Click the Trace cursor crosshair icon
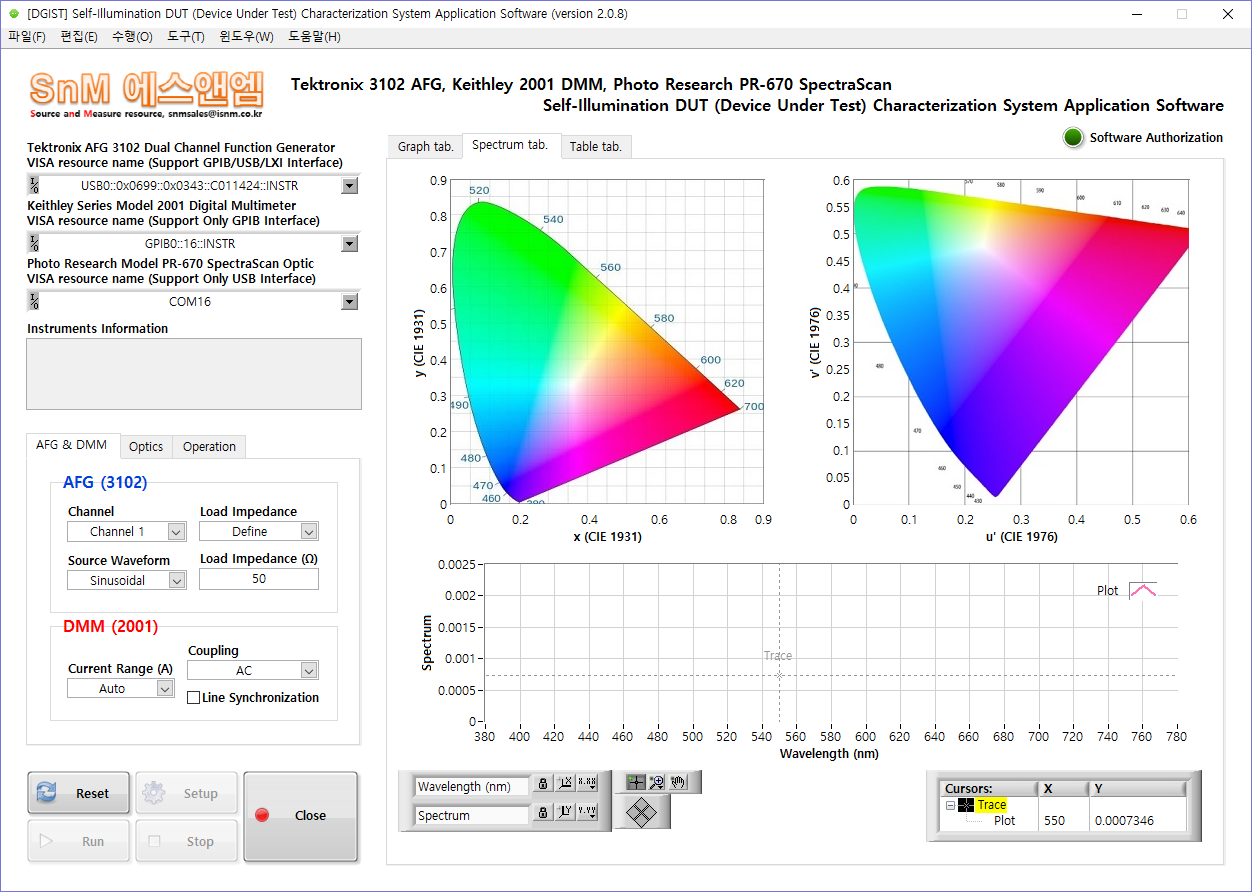Screen dimensions: 1252x892 pyautogui.click(x=966, y=805)
